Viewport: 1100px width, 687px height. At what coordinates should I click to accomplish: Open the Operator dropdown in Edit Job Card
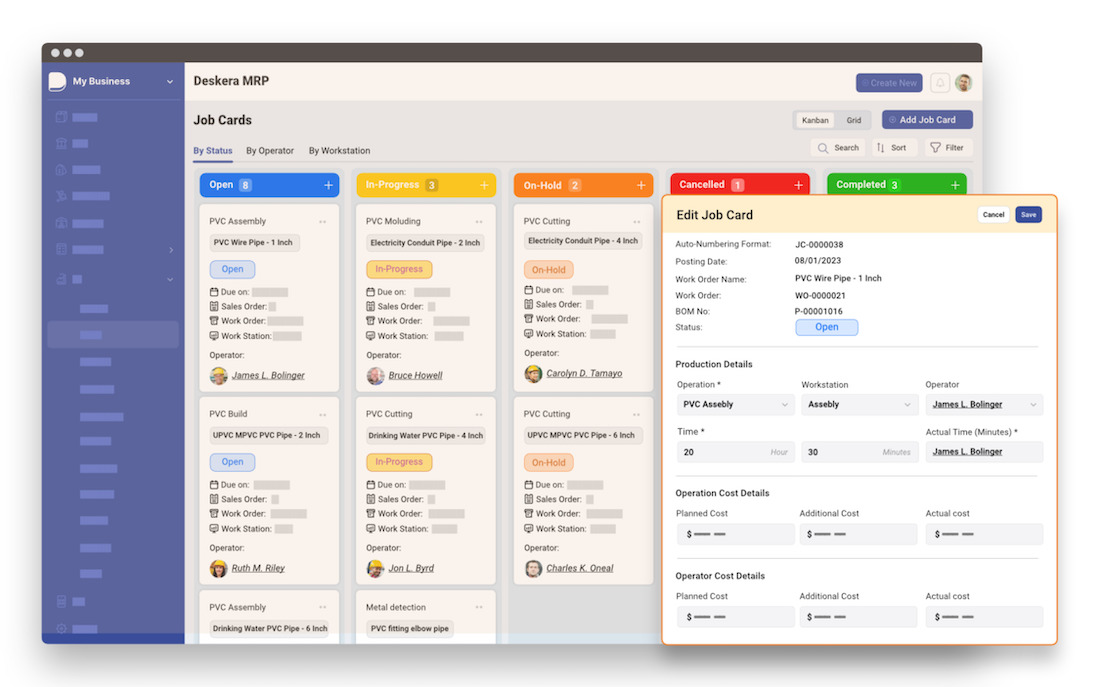point(984,405)
